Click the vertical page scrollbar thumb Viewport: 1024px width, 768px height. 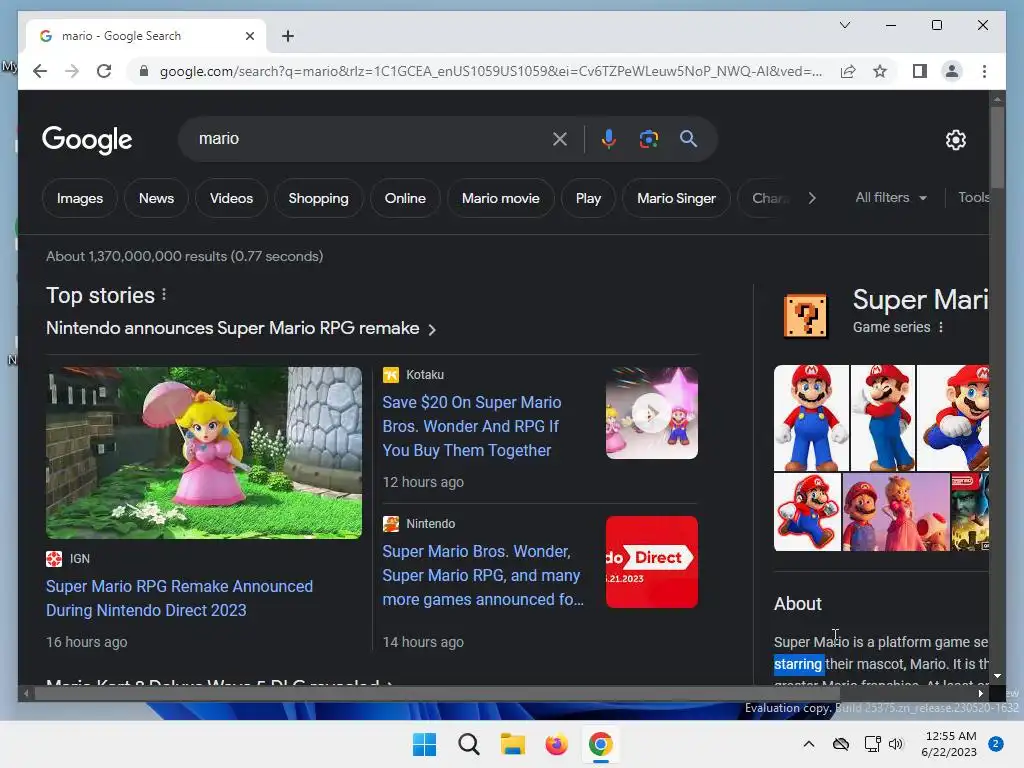point(997,147)
